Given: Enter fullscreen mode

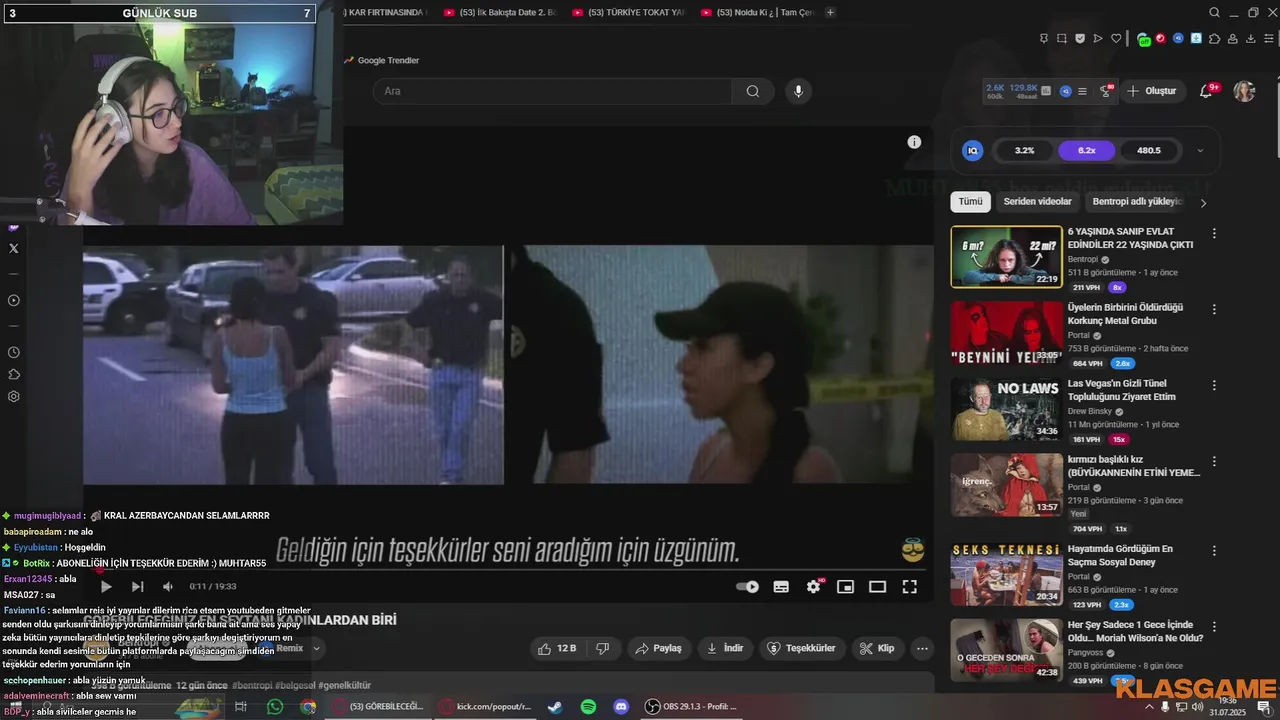Looking at the screenshot, I should point(909,587).
